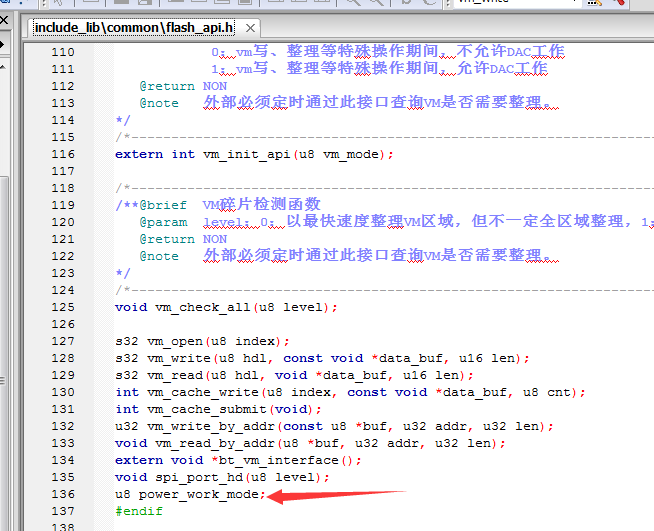Image resolution: width=654 pixels, height=531 pixels.
Task: Click the const keyword on line 130
Action: (367, 393)
